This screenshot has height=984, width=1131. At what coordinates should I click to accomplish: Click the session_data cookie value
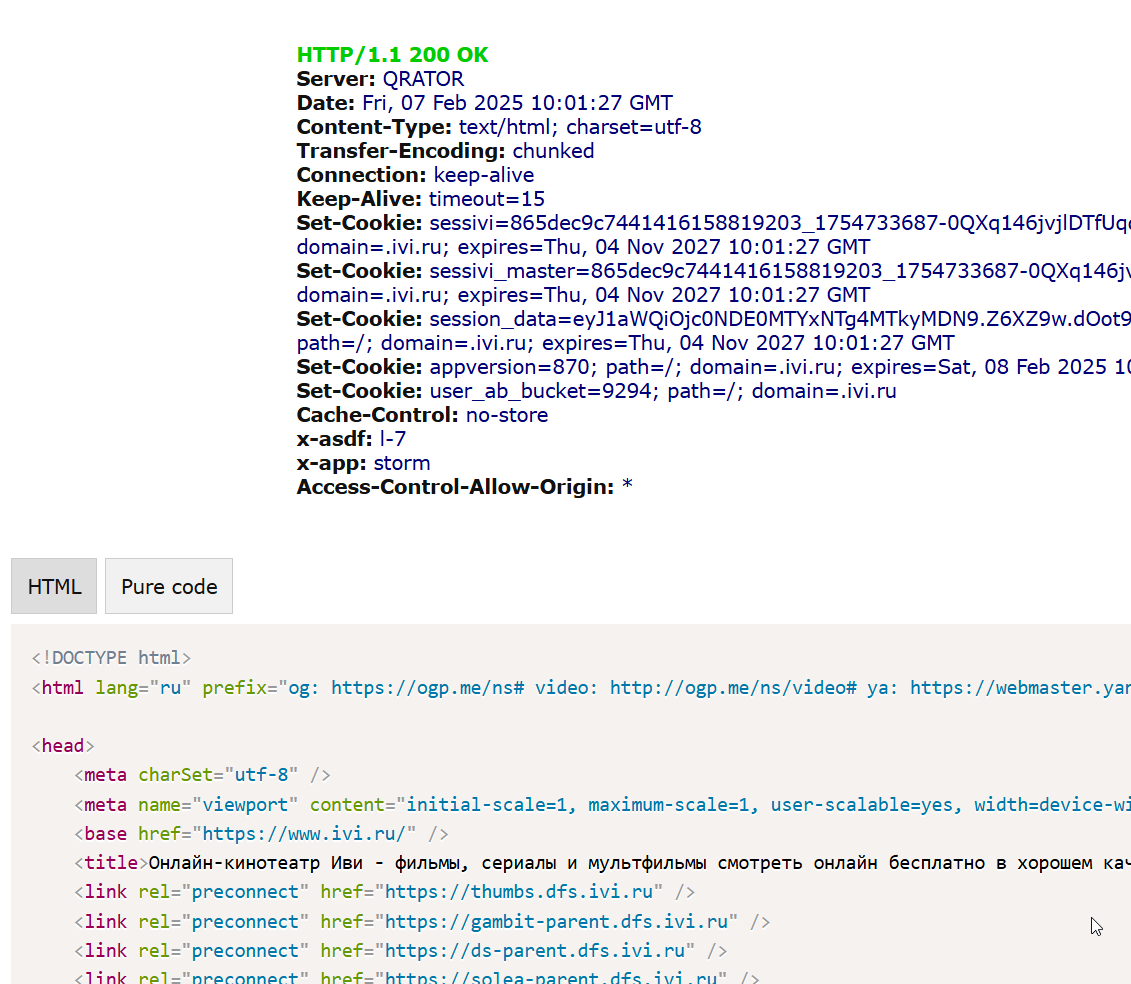pyautogui.click(x=780, y=319)
